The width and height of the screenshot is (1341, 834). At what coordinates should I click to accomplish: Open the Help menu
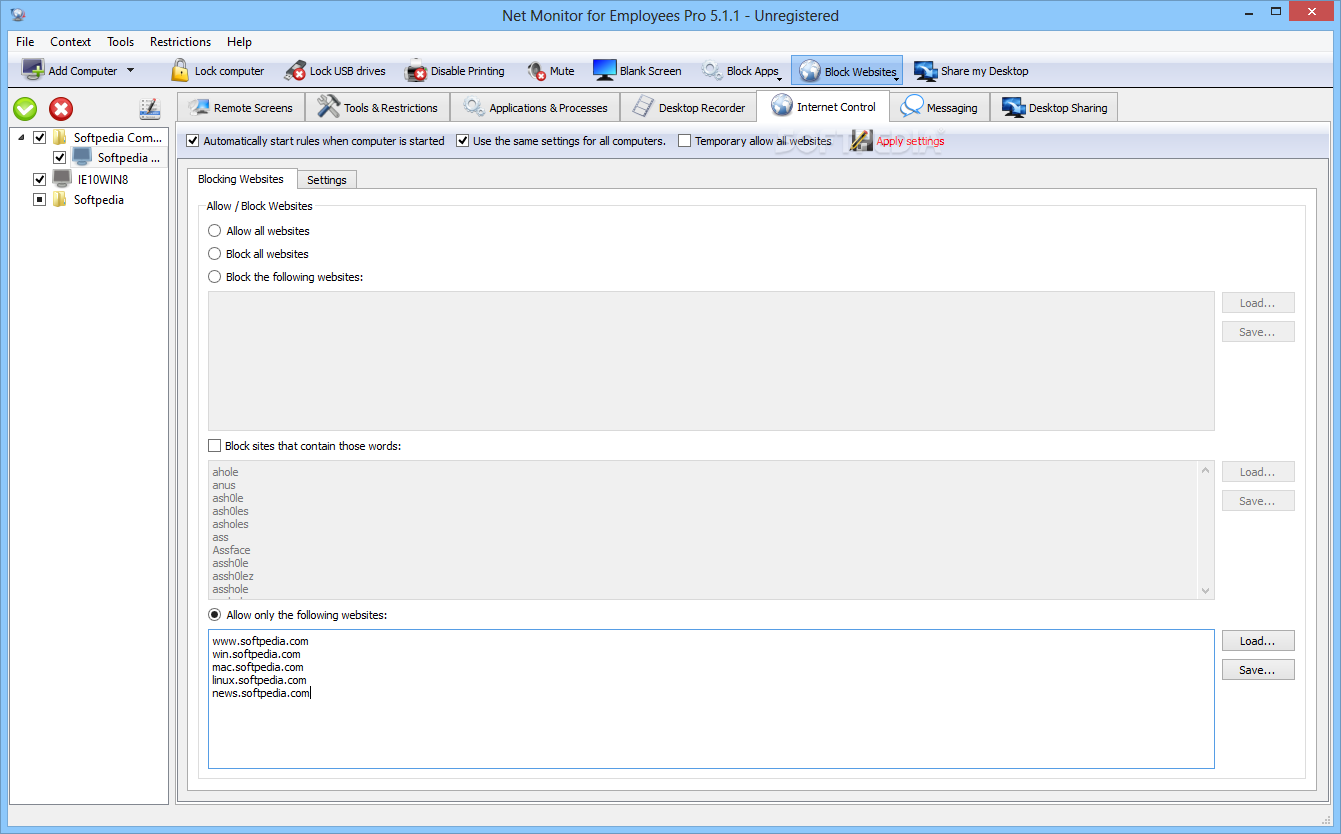(x=239, y=42)
